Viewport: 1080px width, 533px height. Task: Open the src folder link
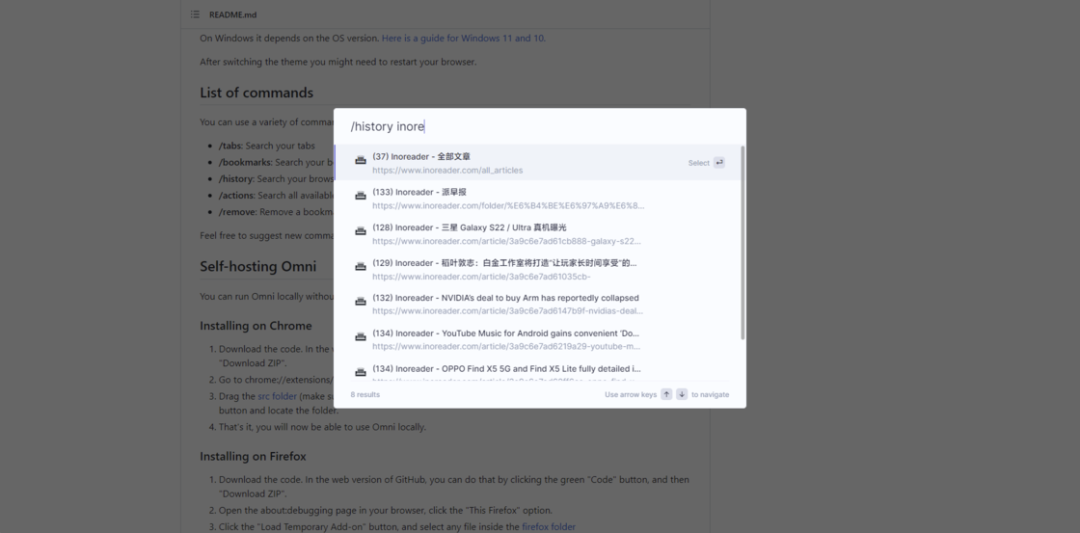pyautogui.click(x=277, y=396)
